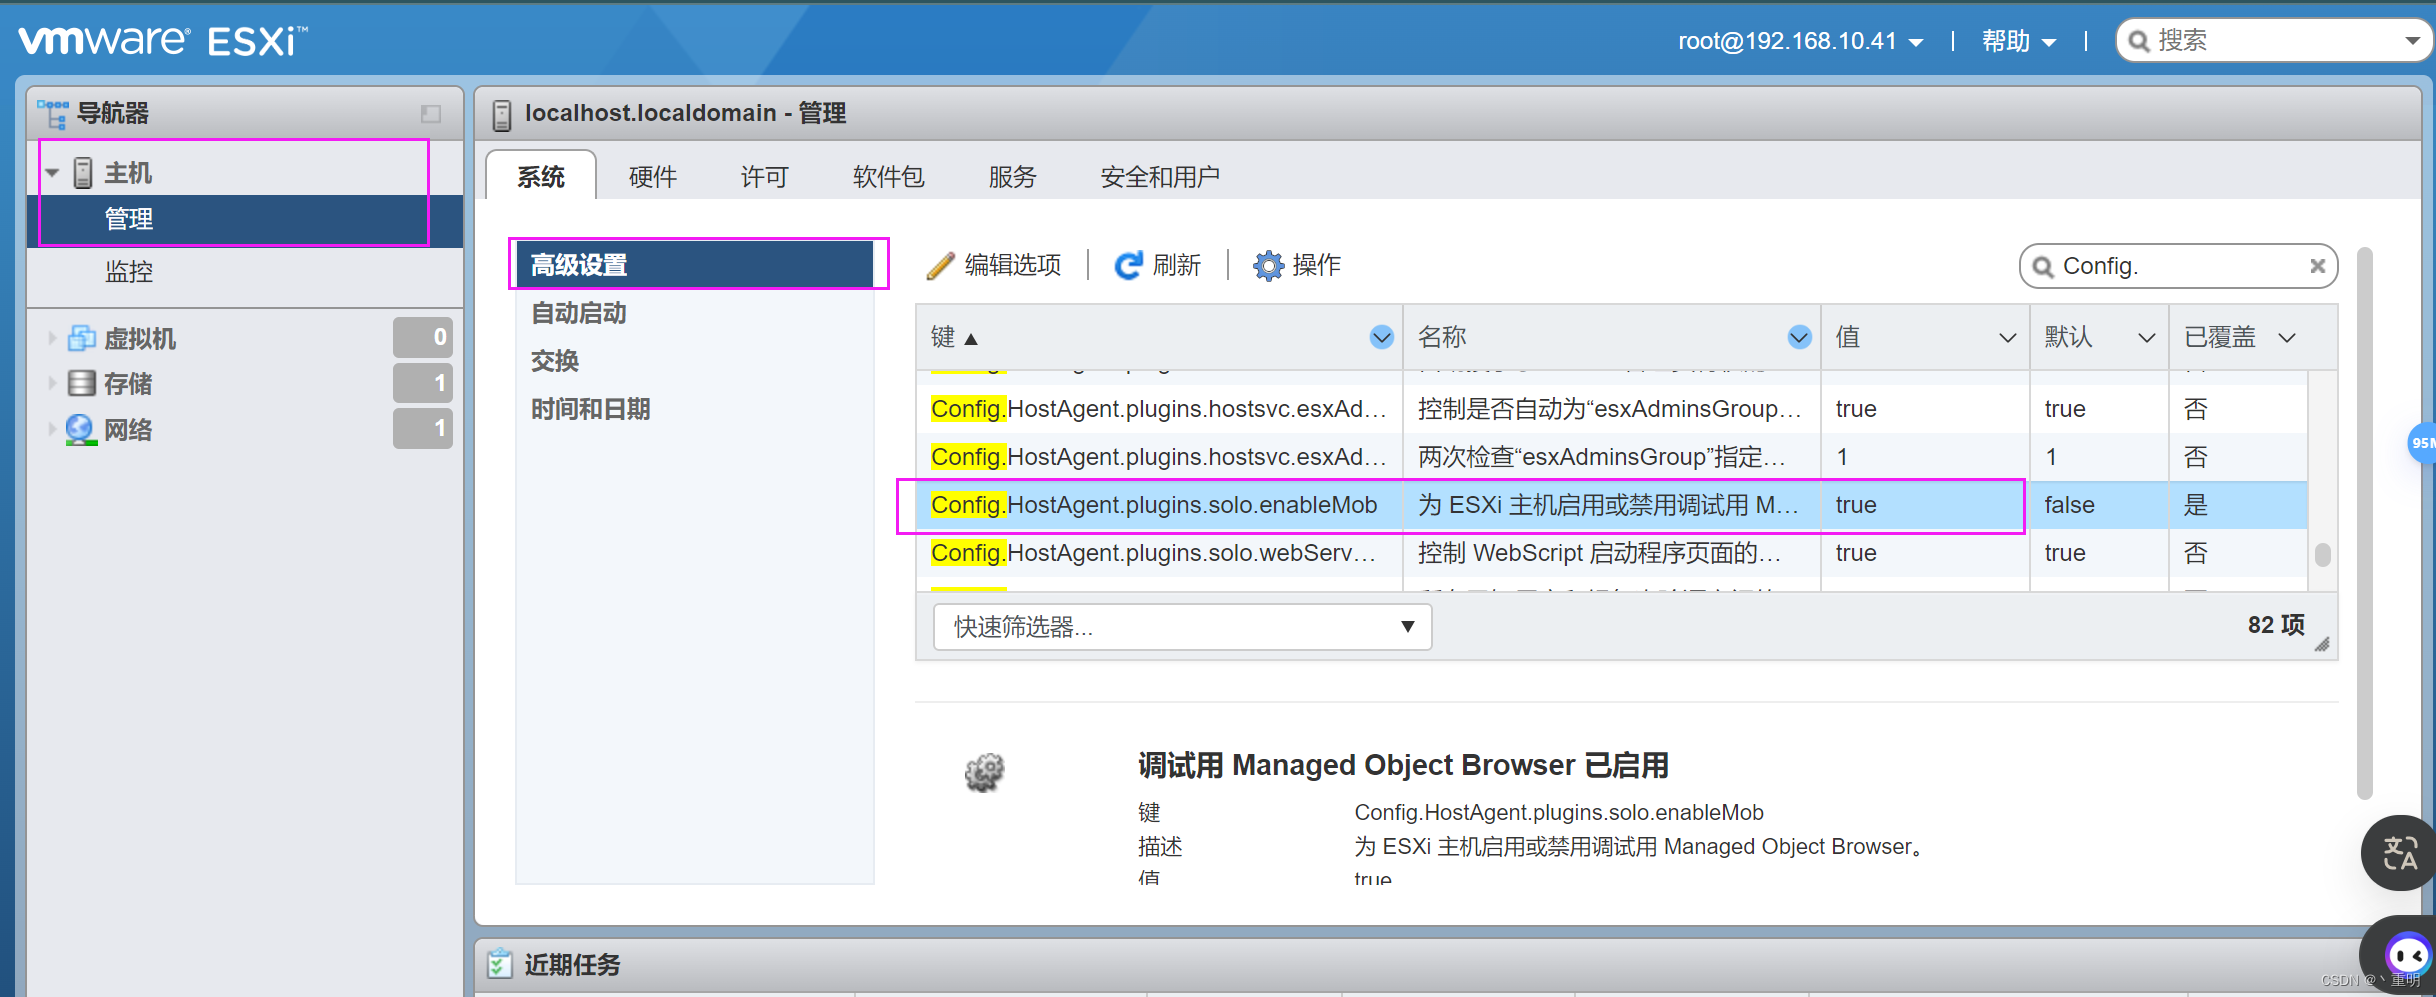Click the virtual machines count badge 0
Image resolution: width=2436 pixels, height=997 pixels.
(x=423, y=337)
